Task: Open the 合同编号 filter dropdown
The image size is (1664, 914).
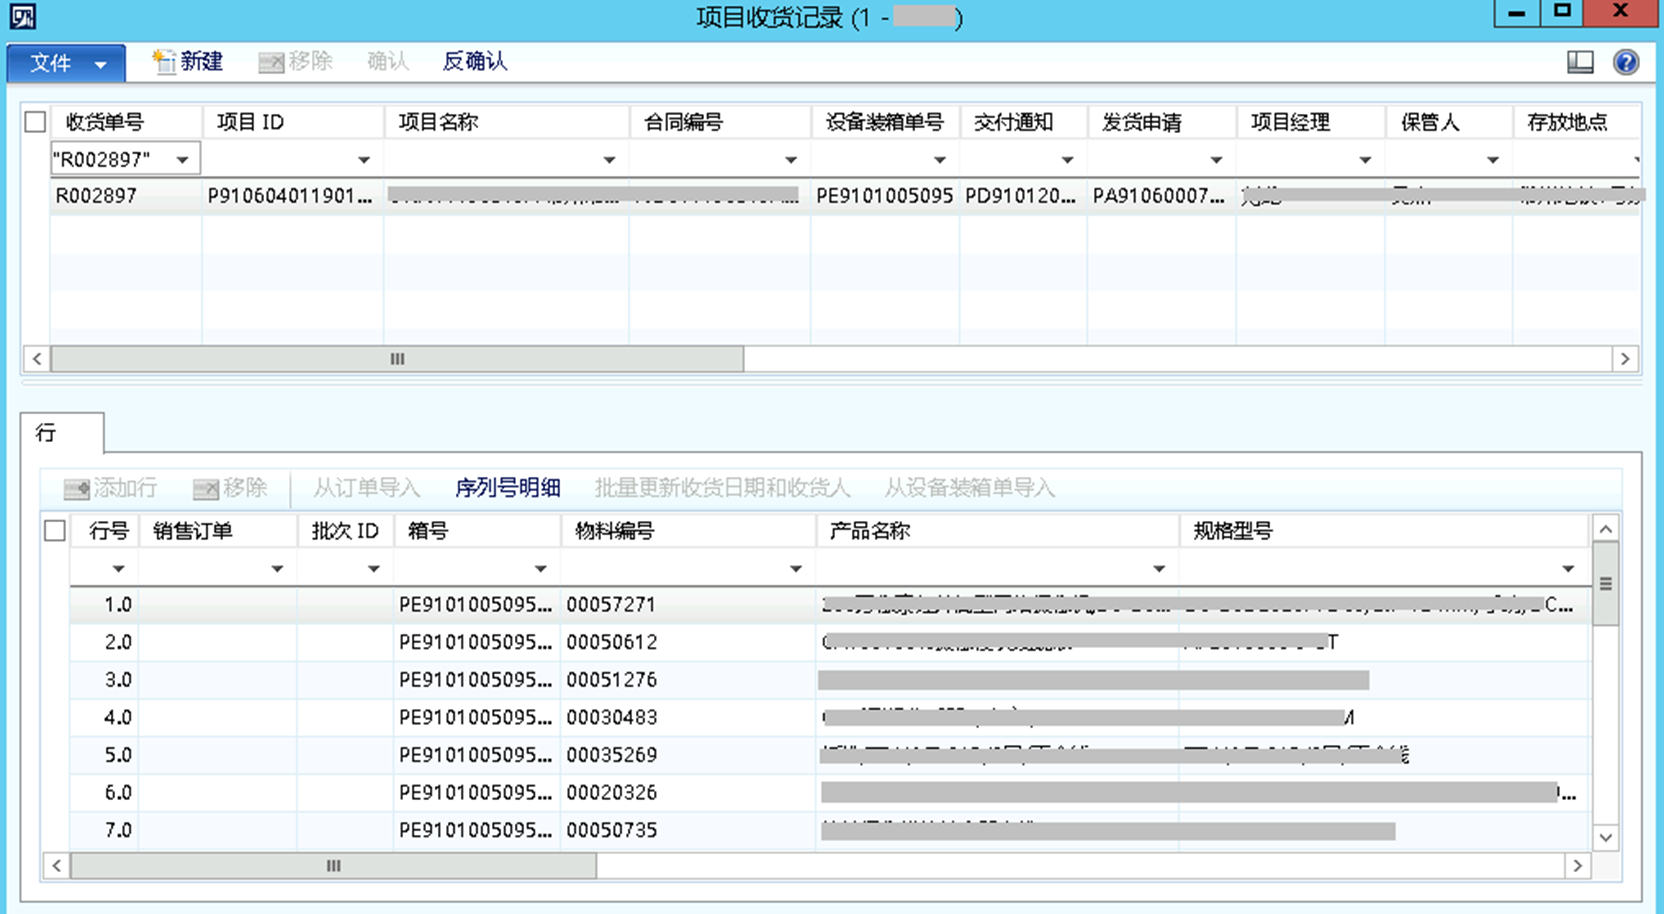Action: pos(791,159)
